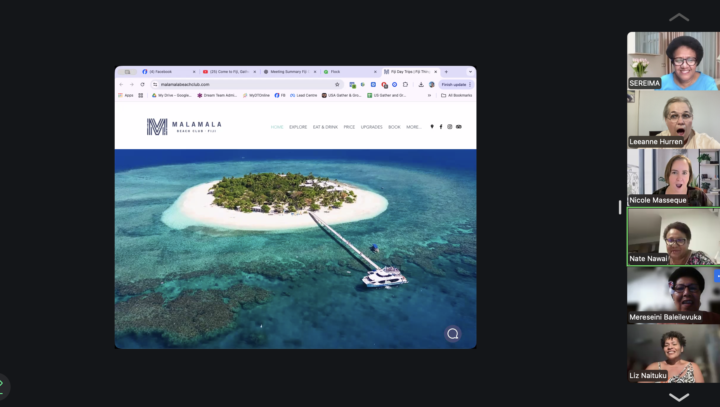Open the Extensions puzzle icon

[405, 85]
